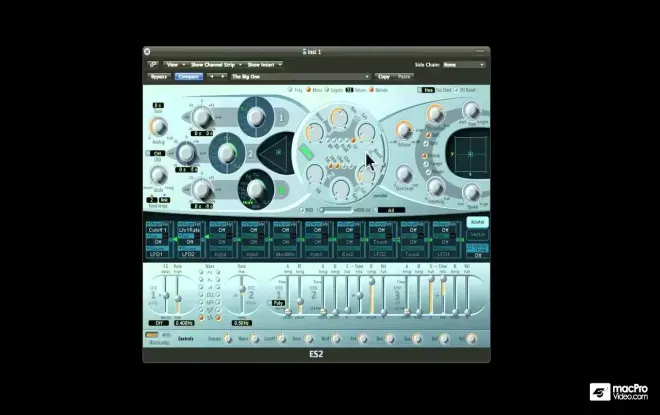The height and width of the screenshot is (415, 660).
Task: Open the Side Chain None dropdown
Action: click(463, 64)
